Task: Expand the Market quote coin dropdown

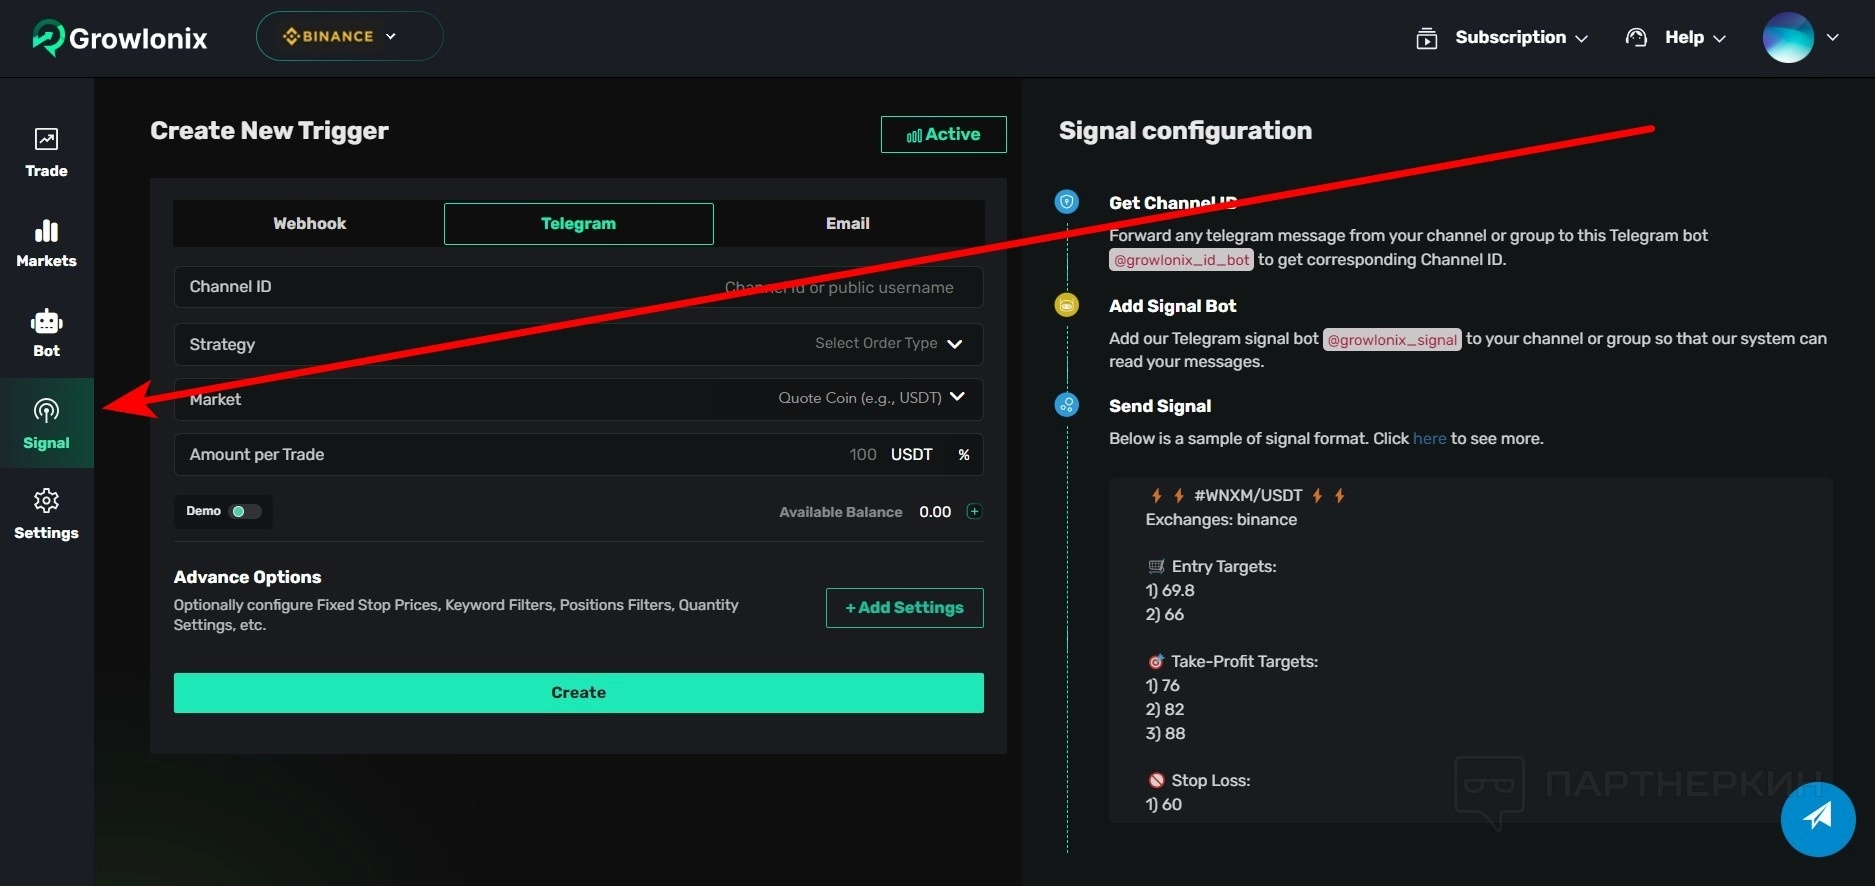Action: [x=871, y=398]
